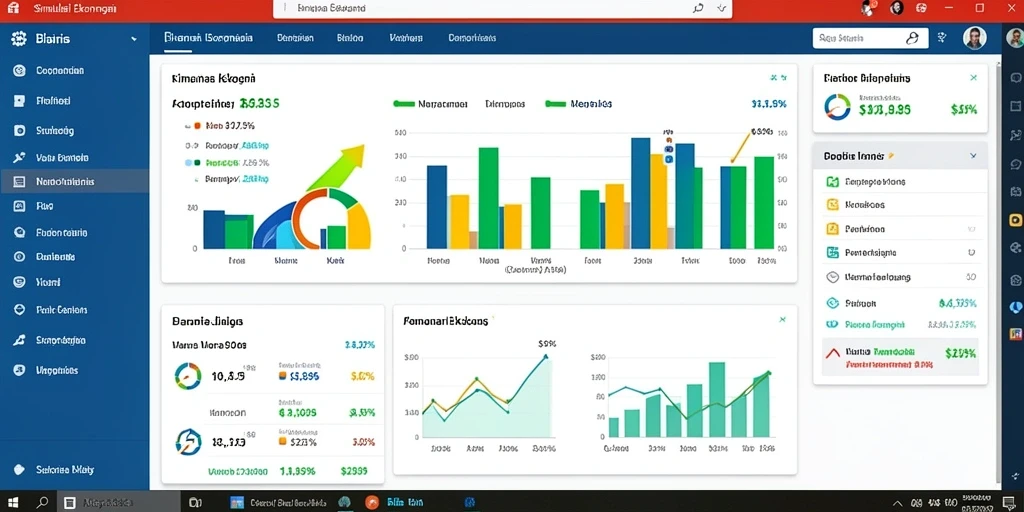
Task: Click the green icon in first Doobis list row
Action: tap(832, 182)
